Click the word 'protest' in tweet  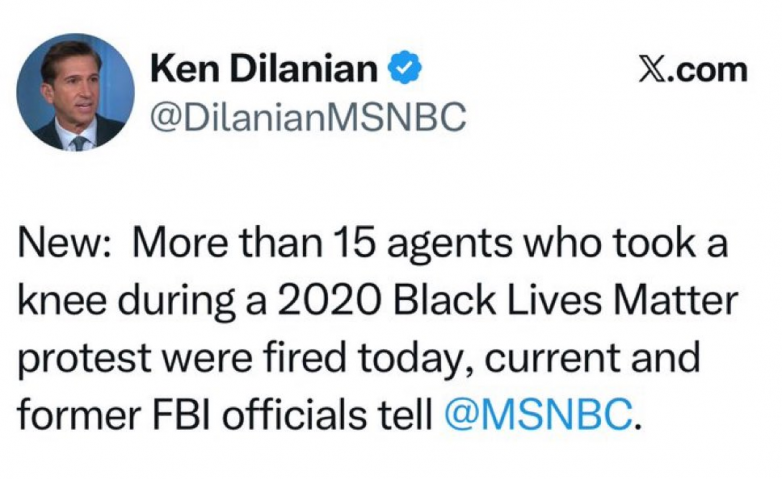click(85, 359)
